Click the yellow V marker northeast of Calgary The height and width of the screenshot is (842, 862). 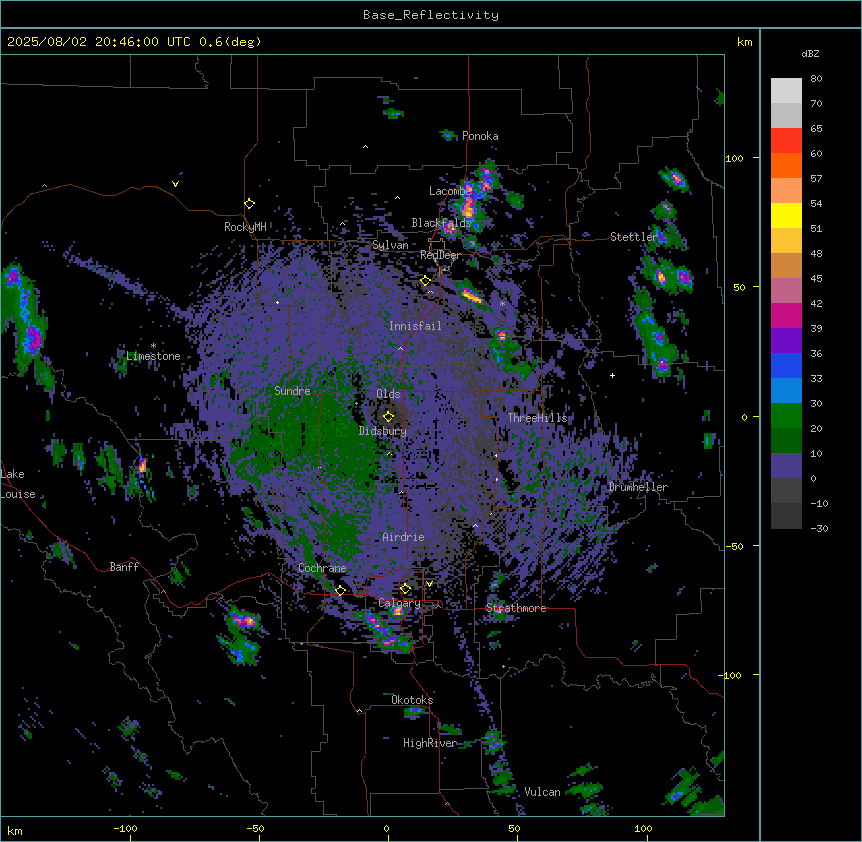click(429, 584)
